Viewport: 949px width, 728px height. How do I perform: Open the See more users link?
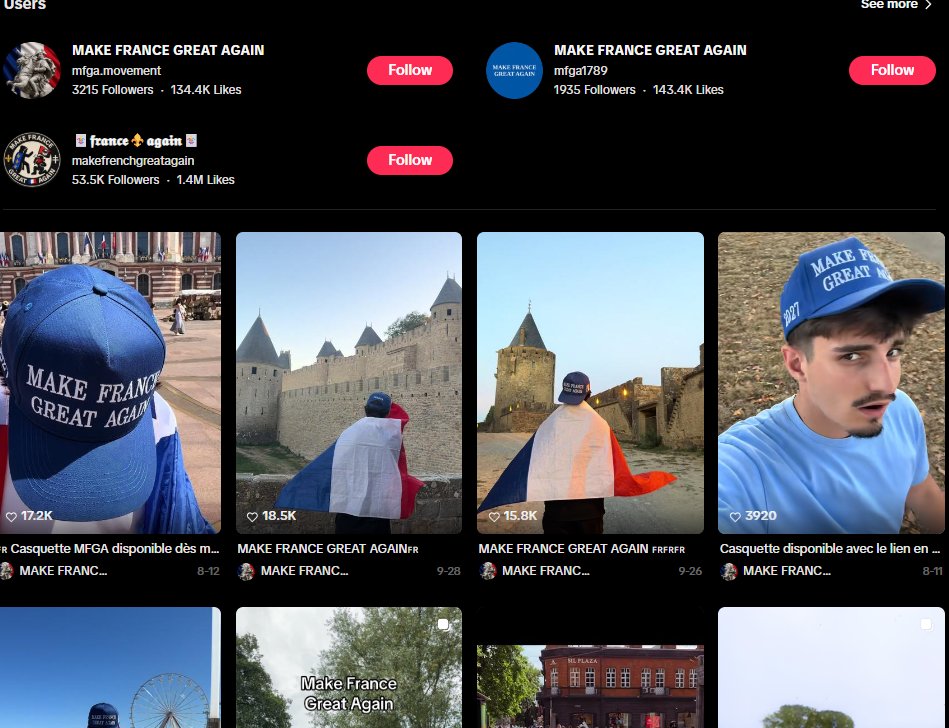pyautogui.click(x=896, y=5)
